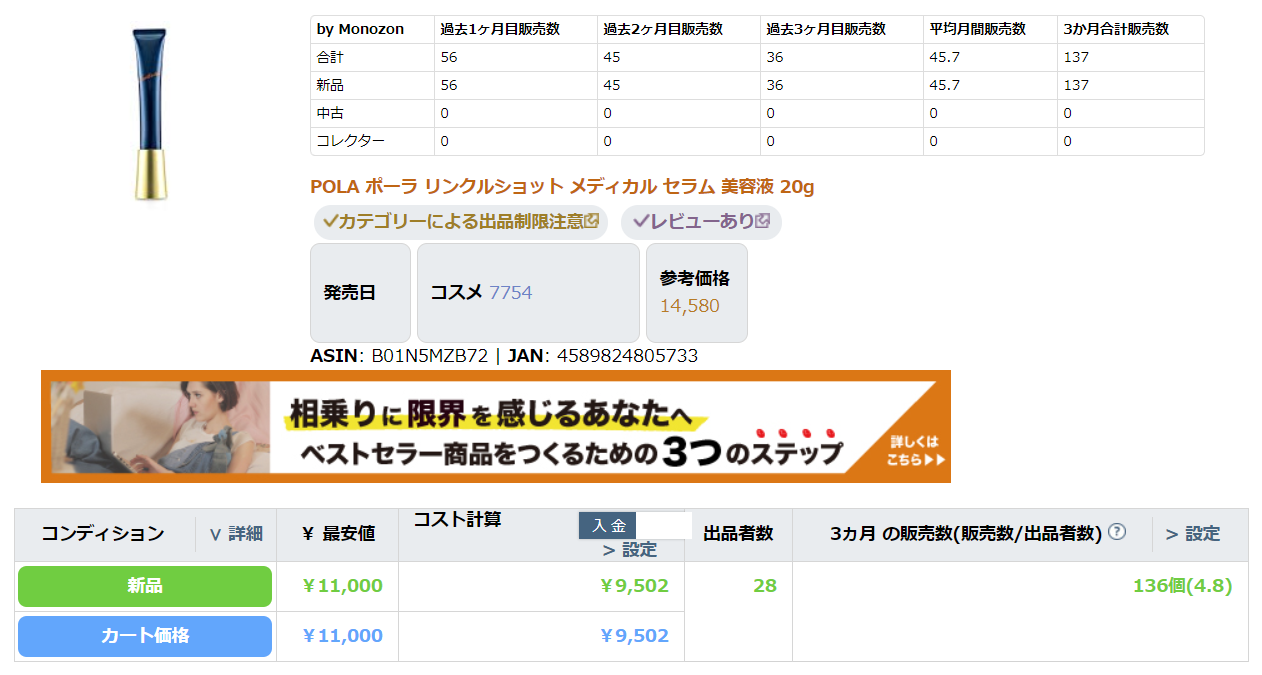
Task: Click the カテゴリーによる出品制限注意 badge
Action: click(461, 222)
